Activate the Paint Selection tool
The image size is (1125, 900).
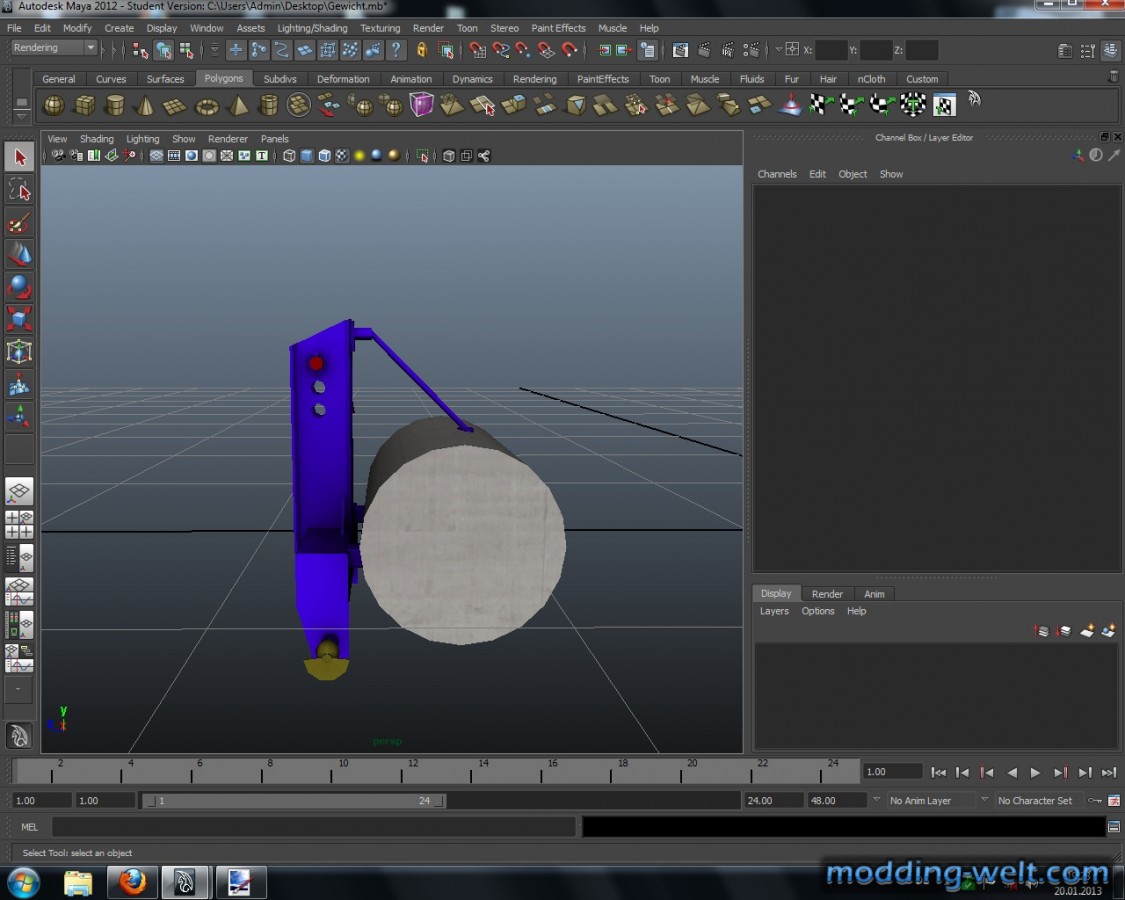click(x=19, y=222)
